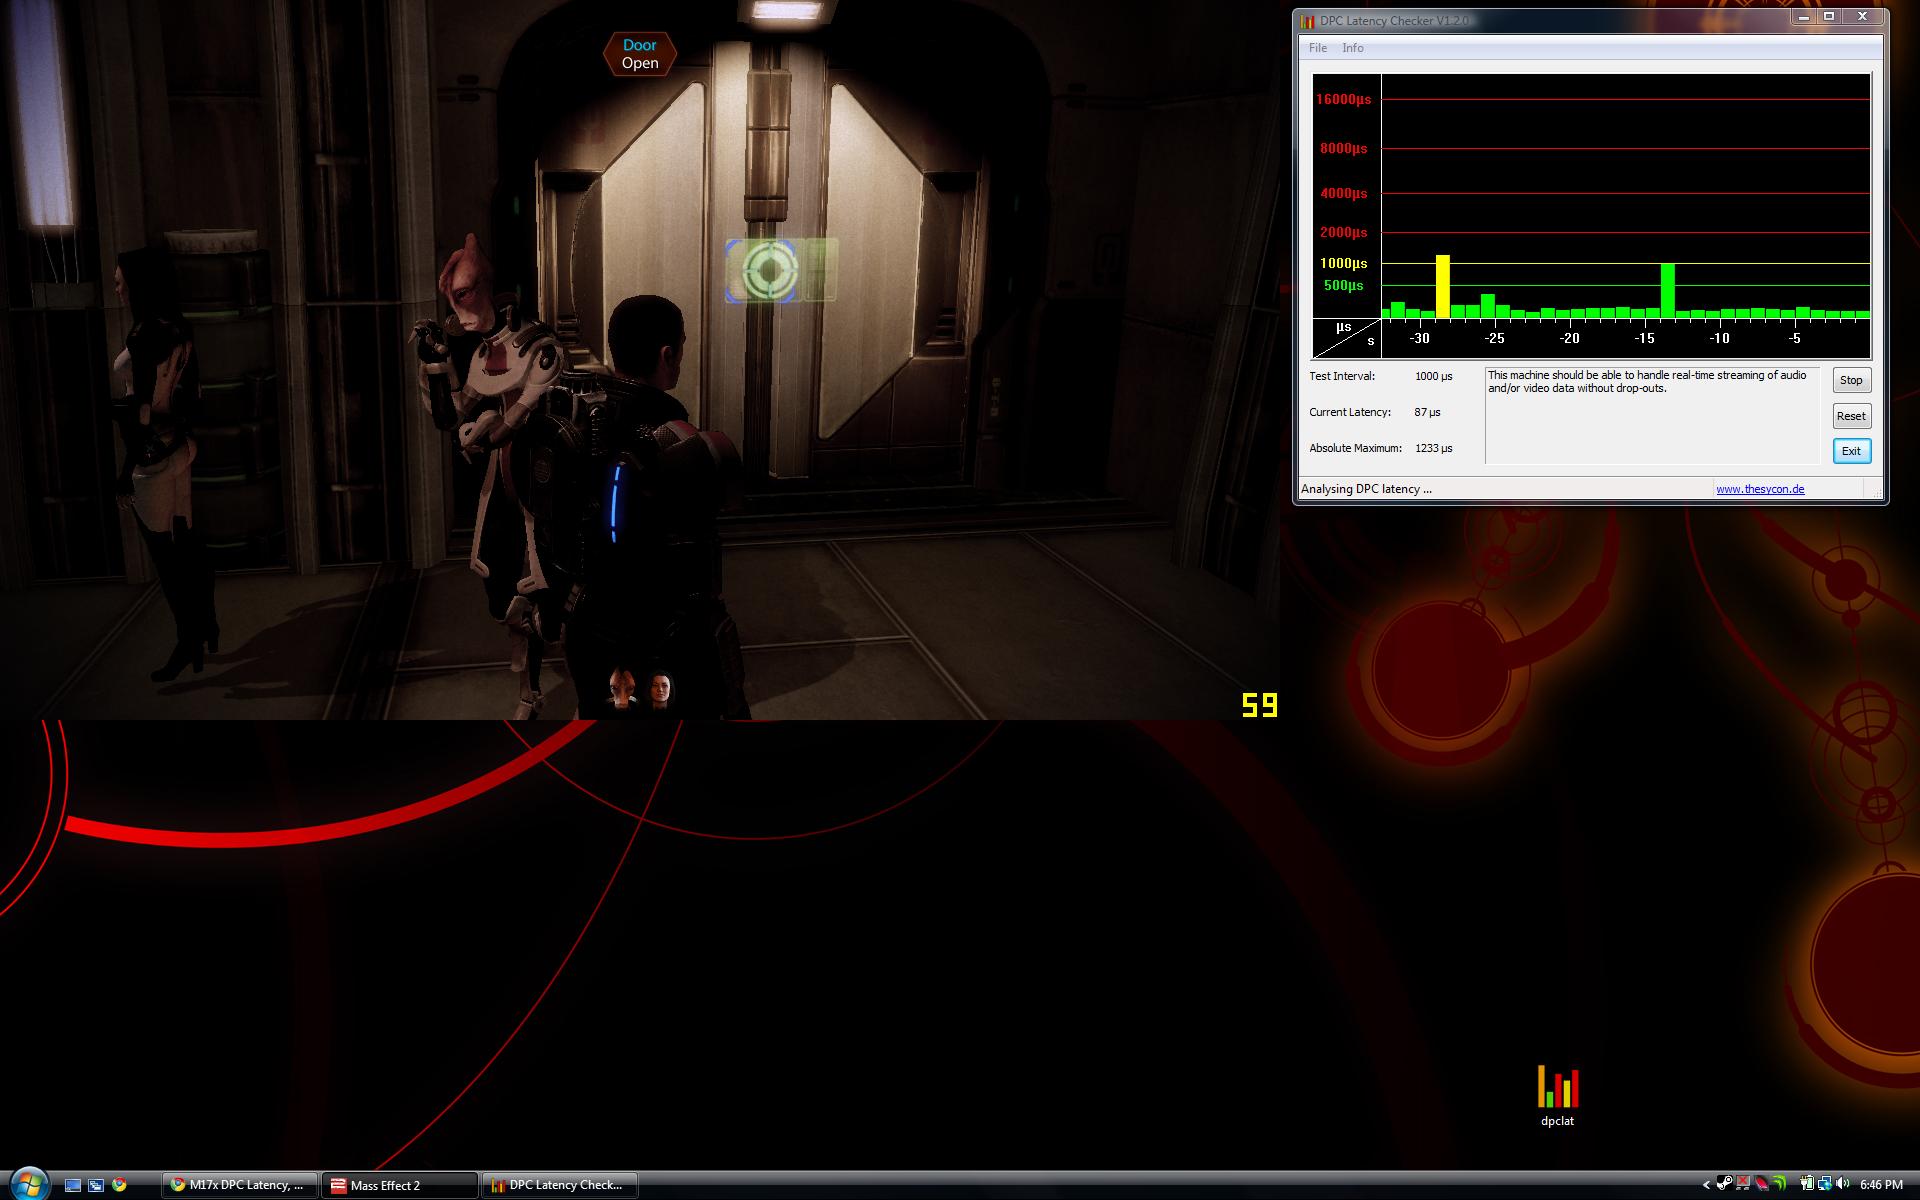Click the yellow latency spike bar
The height and width of the screenshot is (1200, 1920).
[1442, 286]
